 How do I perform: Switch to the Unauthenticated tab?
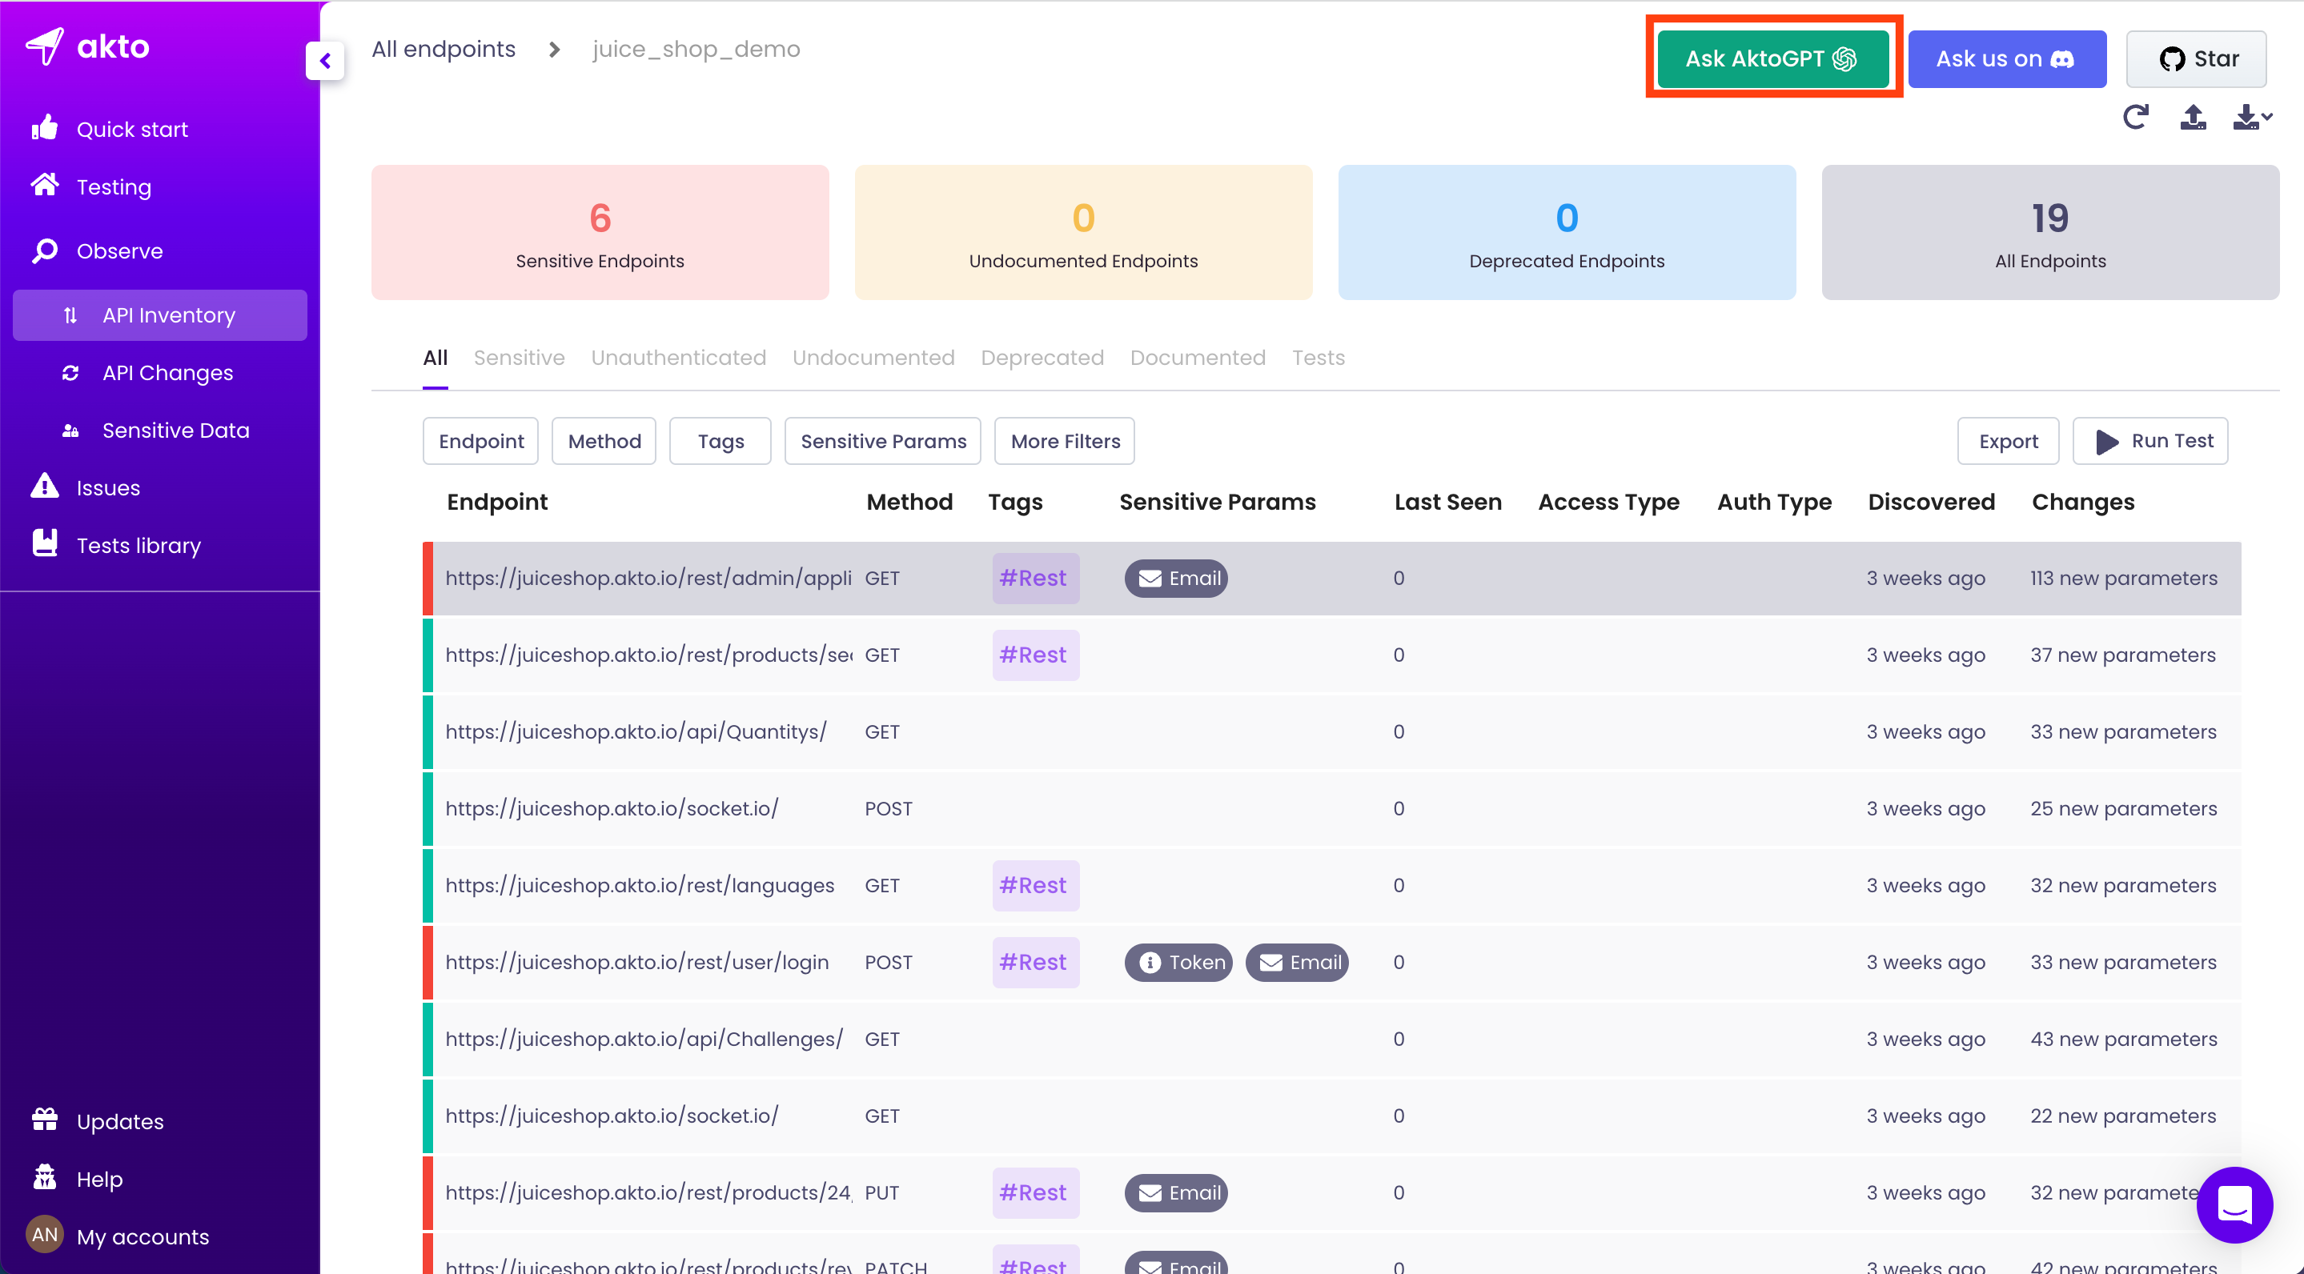pos(678,358)
